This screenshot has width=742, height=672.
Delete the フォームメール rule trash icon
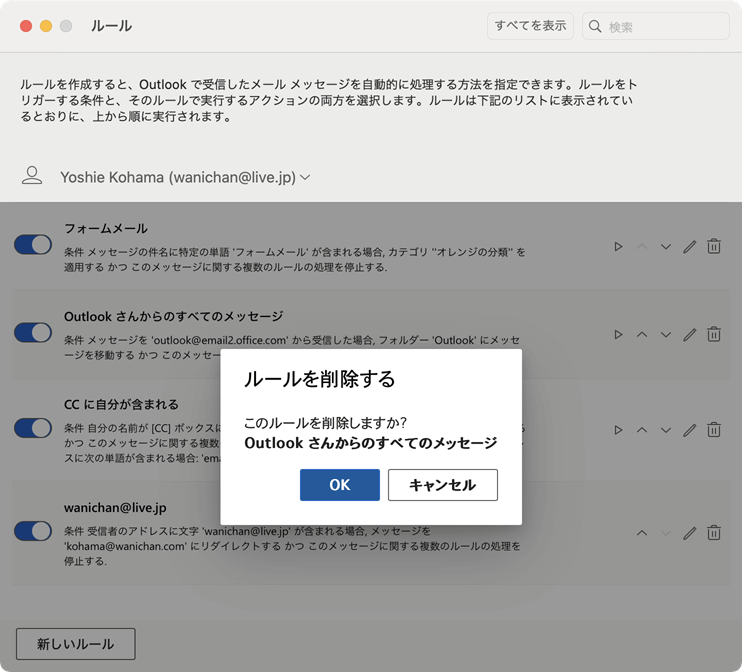pos(714,246)
